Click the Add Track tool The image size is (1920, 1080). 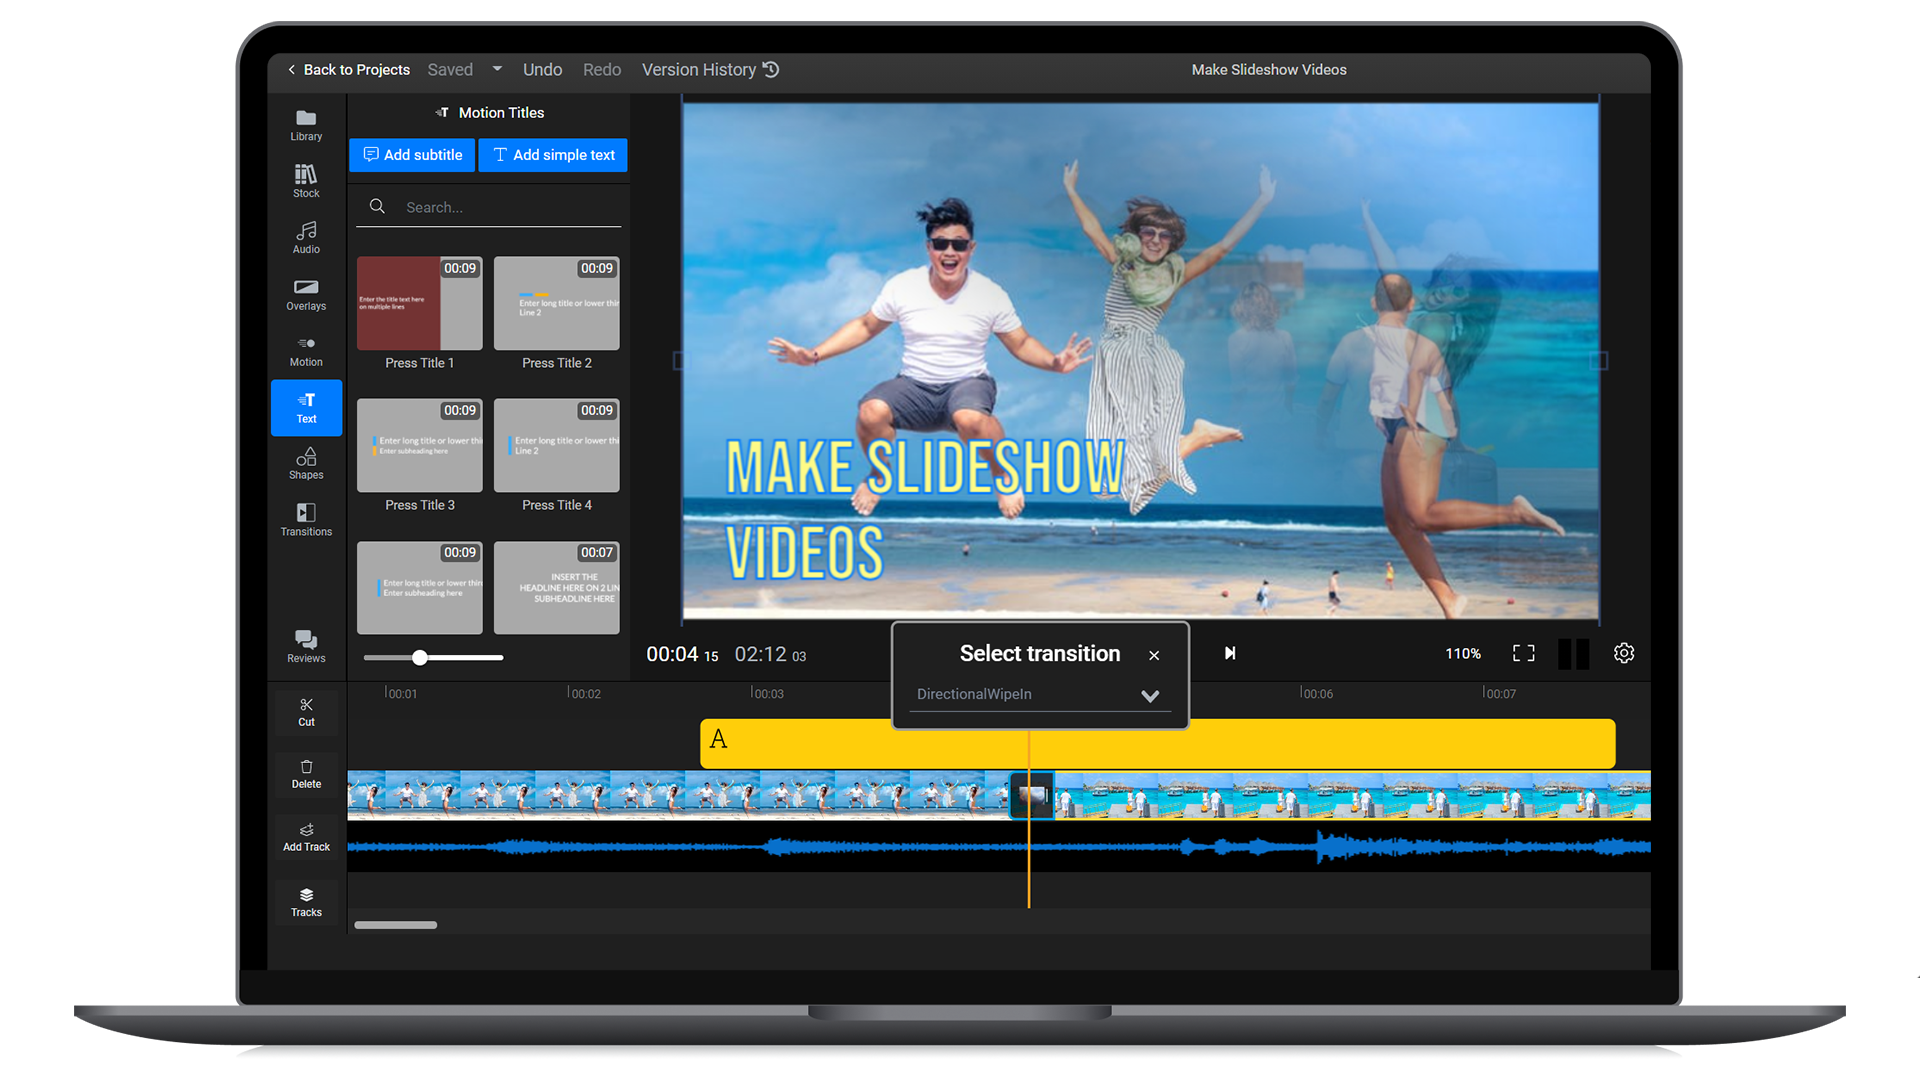306,837
